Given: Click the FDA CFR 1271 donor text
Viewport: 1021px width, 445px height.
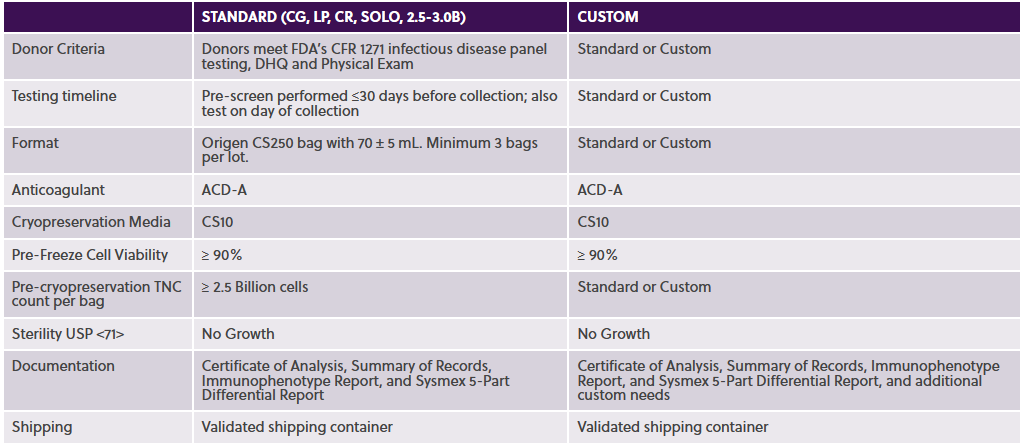Looking at the screenshot, I should (x=374, y=57).
